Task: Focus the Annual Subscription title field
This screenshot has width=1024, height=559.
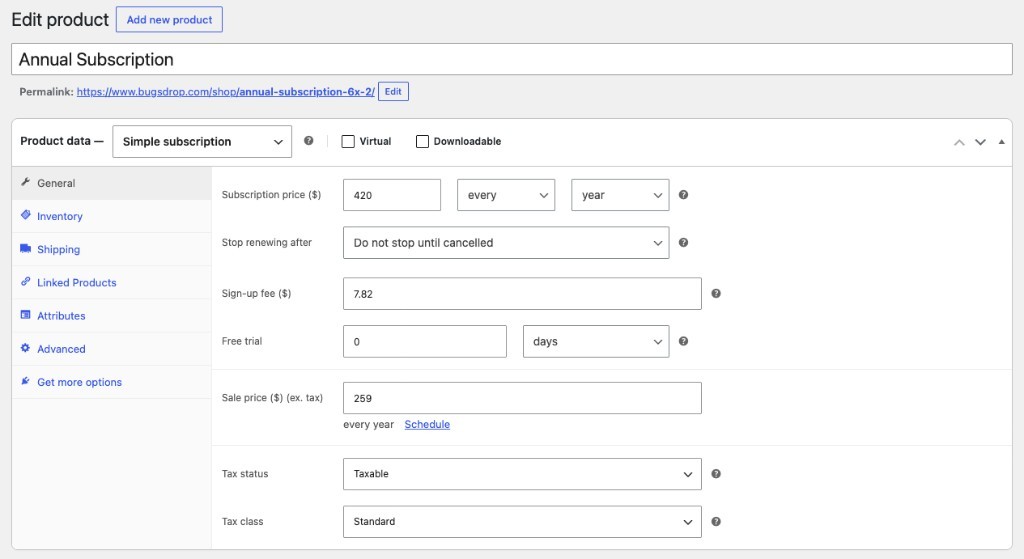Action: [512, 59]
